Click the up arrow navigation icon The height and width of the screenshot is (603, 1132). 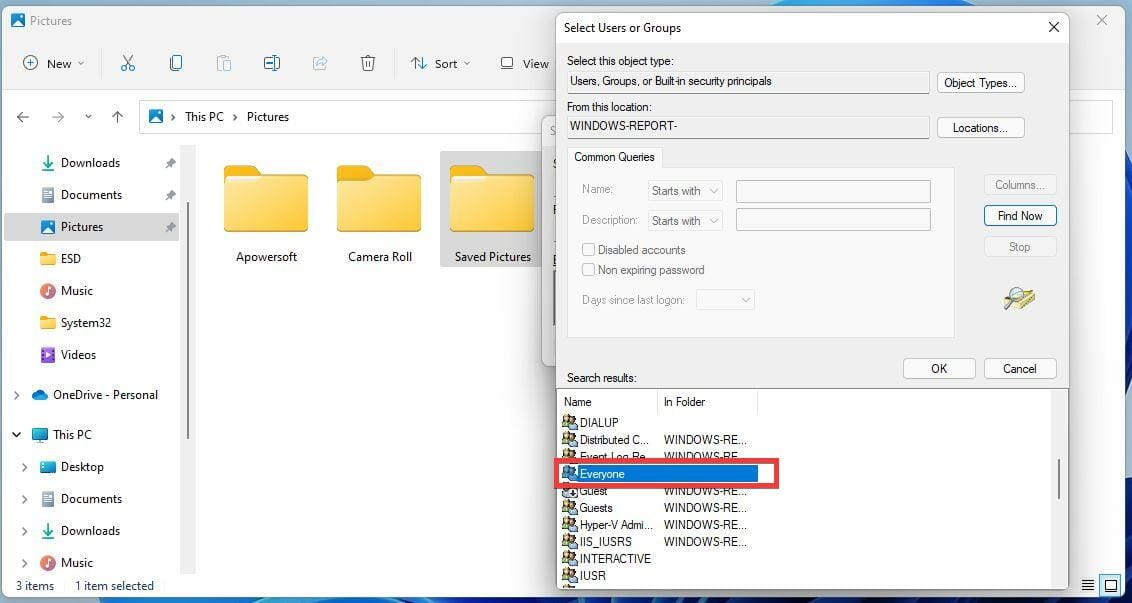[118, 117]
